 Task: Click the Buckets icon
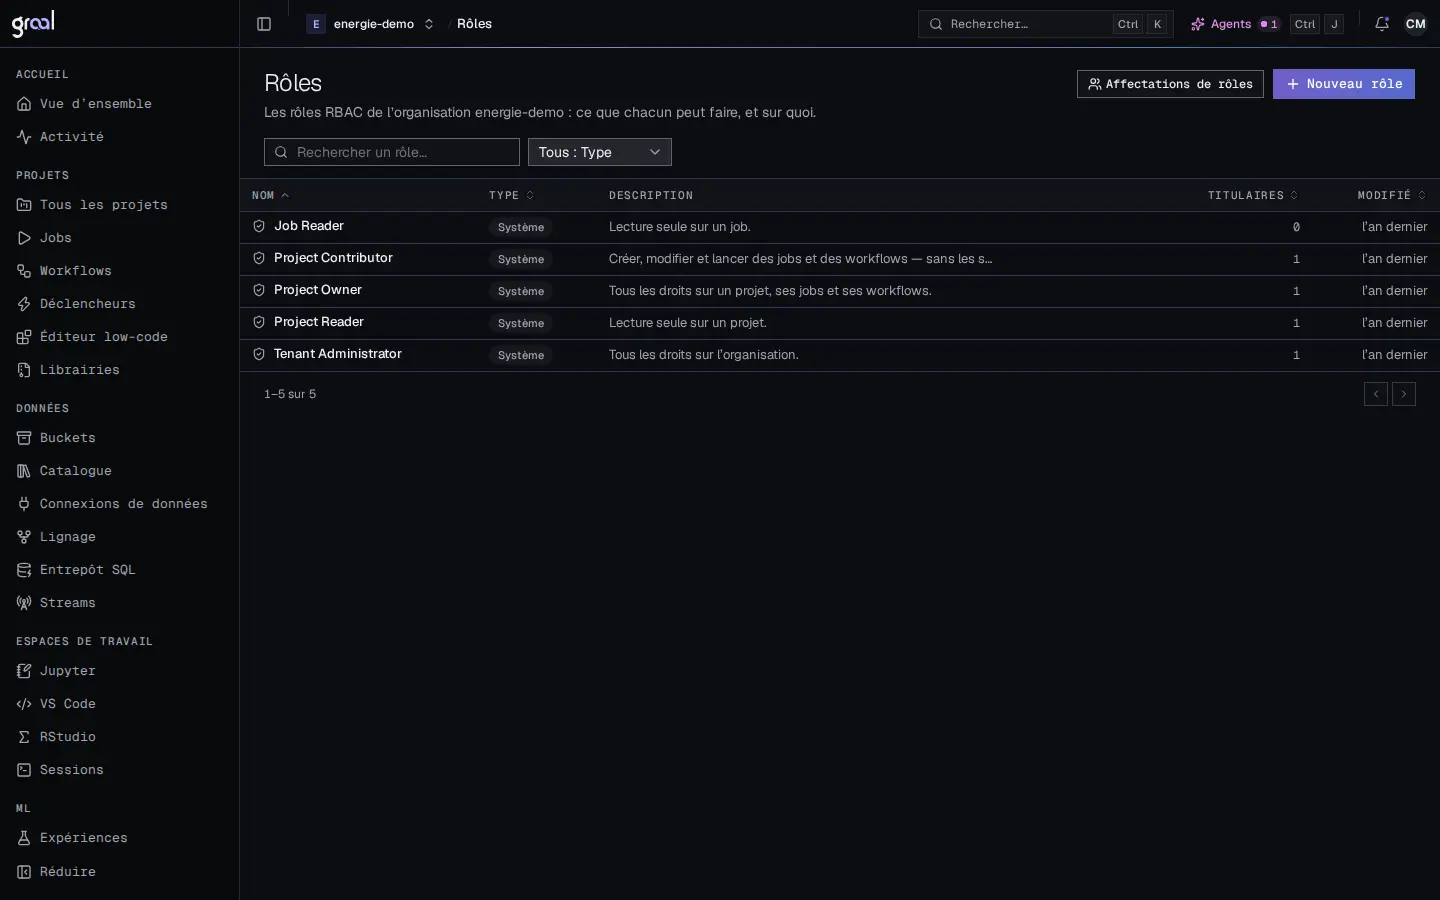click(24, 438)
